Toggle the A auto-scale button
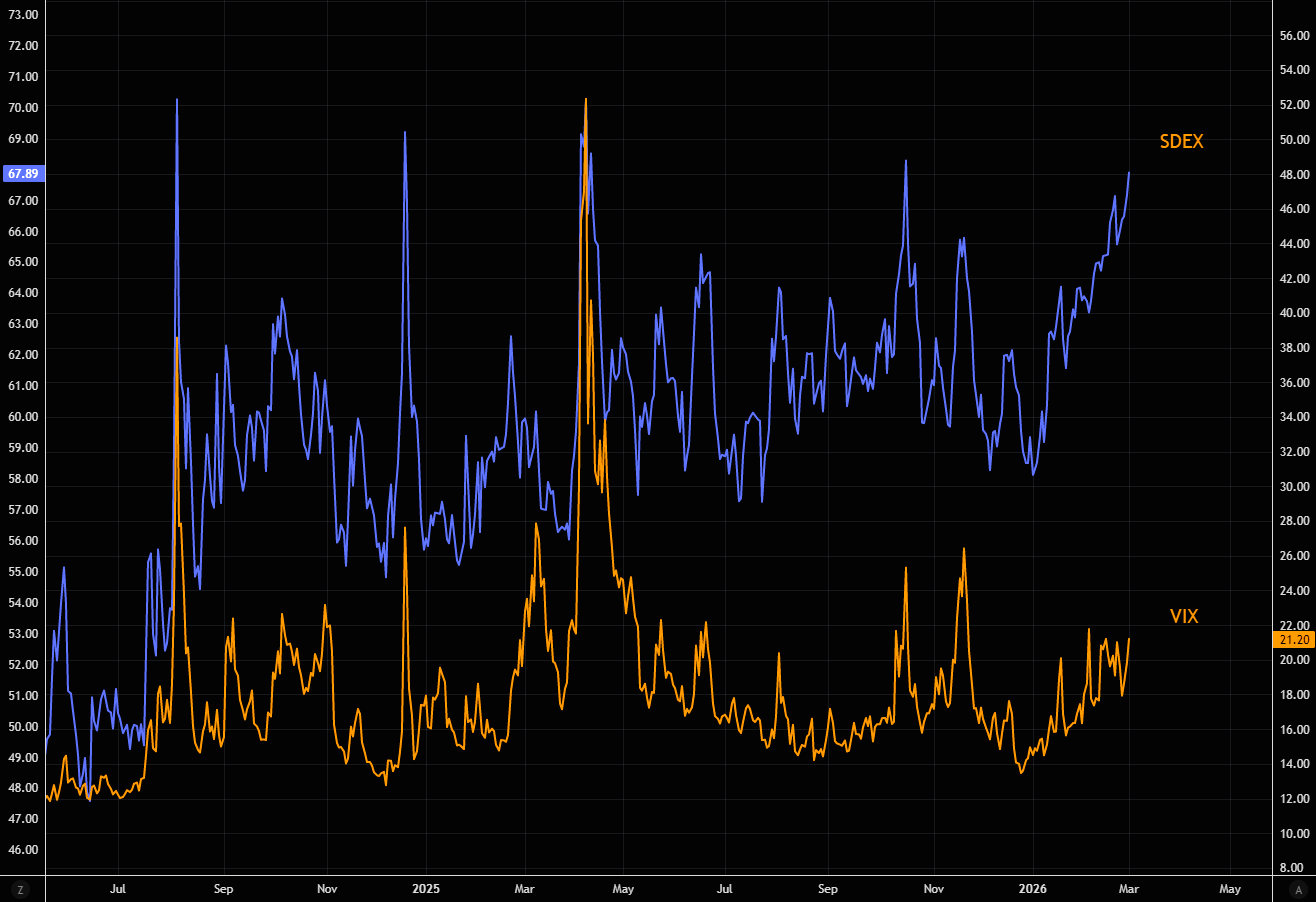 (1298, 889)
